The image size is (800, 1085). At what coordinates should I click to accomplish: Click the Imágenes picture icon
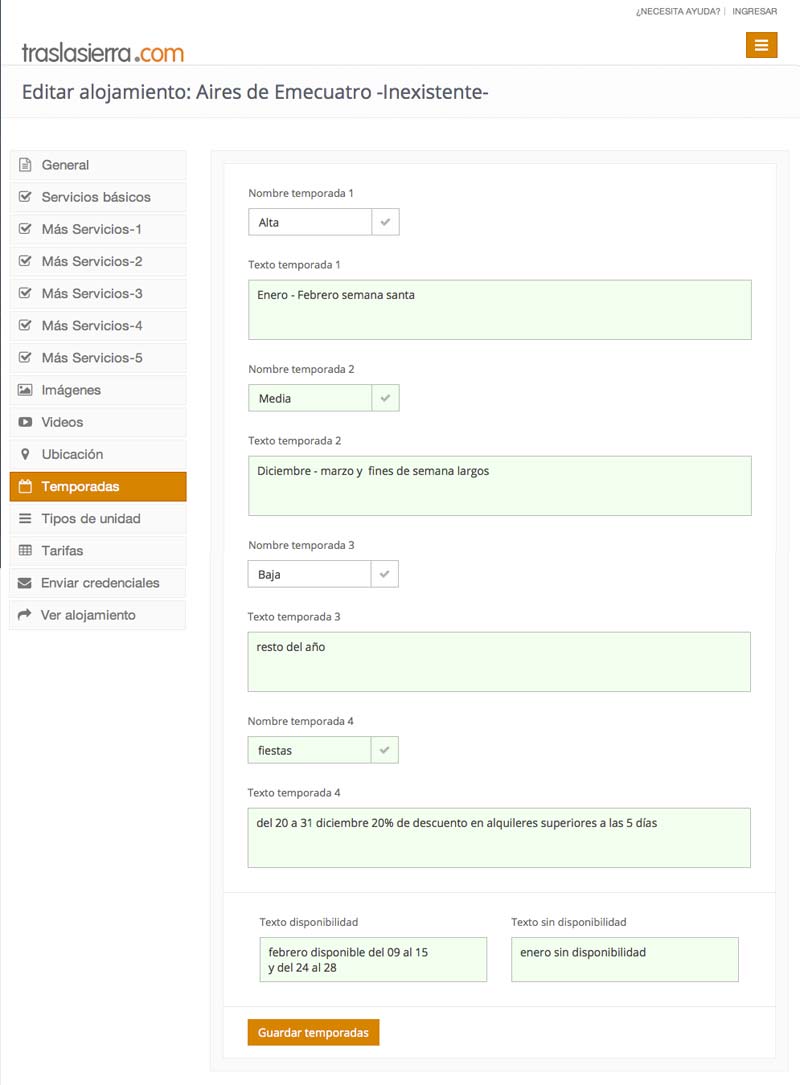tap(25, 390)
